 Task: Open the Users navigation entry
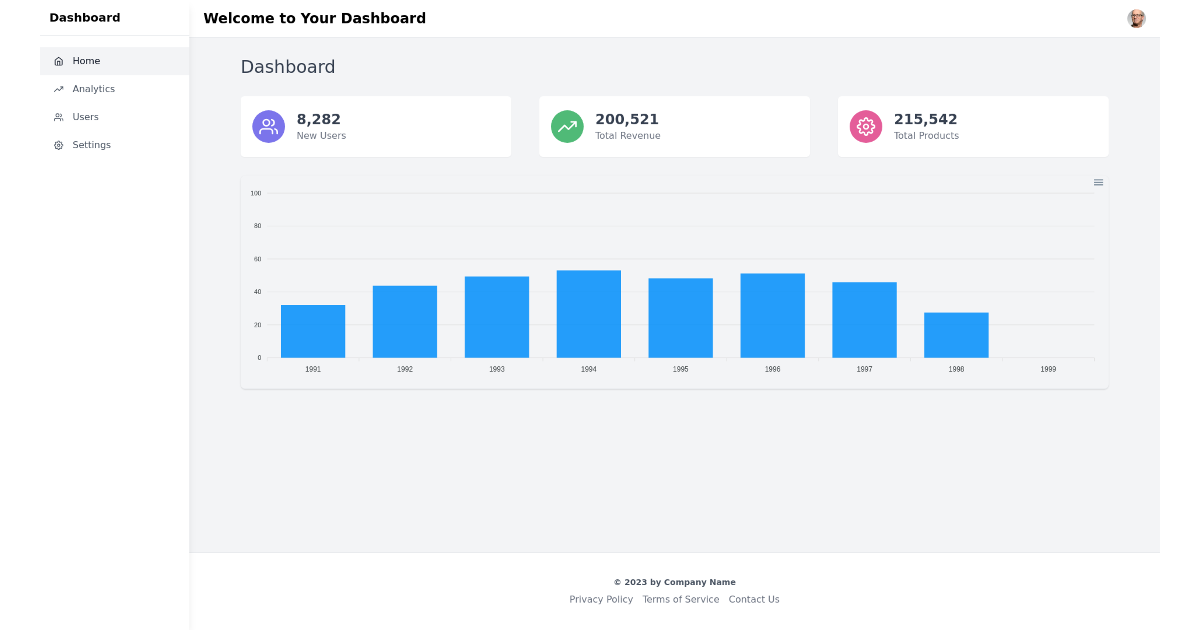coord(83,116)
